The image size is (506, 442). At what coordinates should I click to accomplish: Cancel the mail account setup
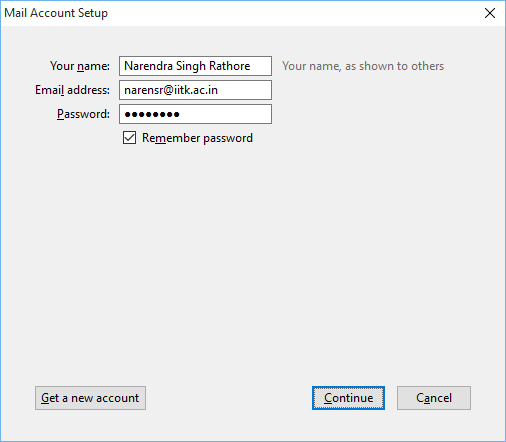coord(434,398)
